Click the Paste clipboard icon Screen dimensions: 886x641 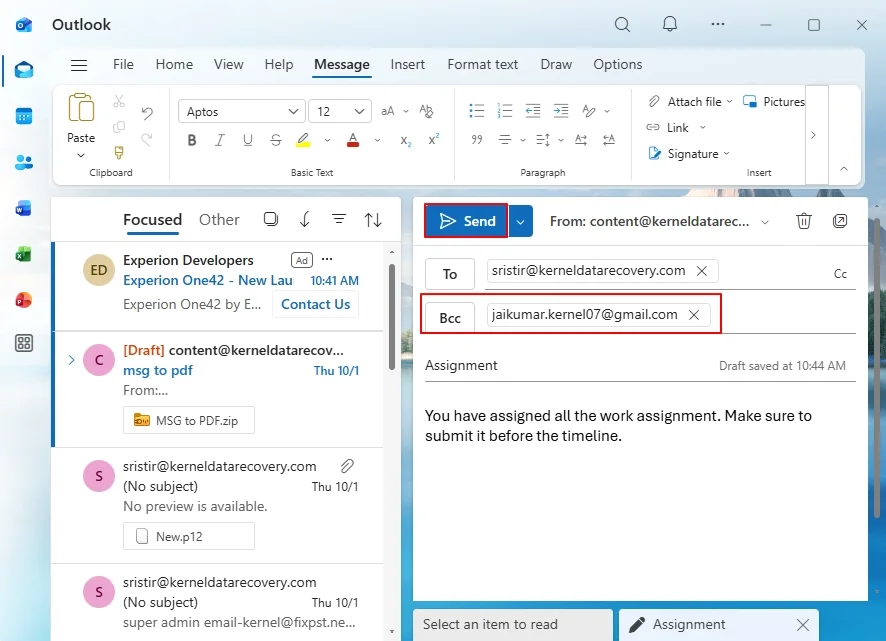pos(81,107)
